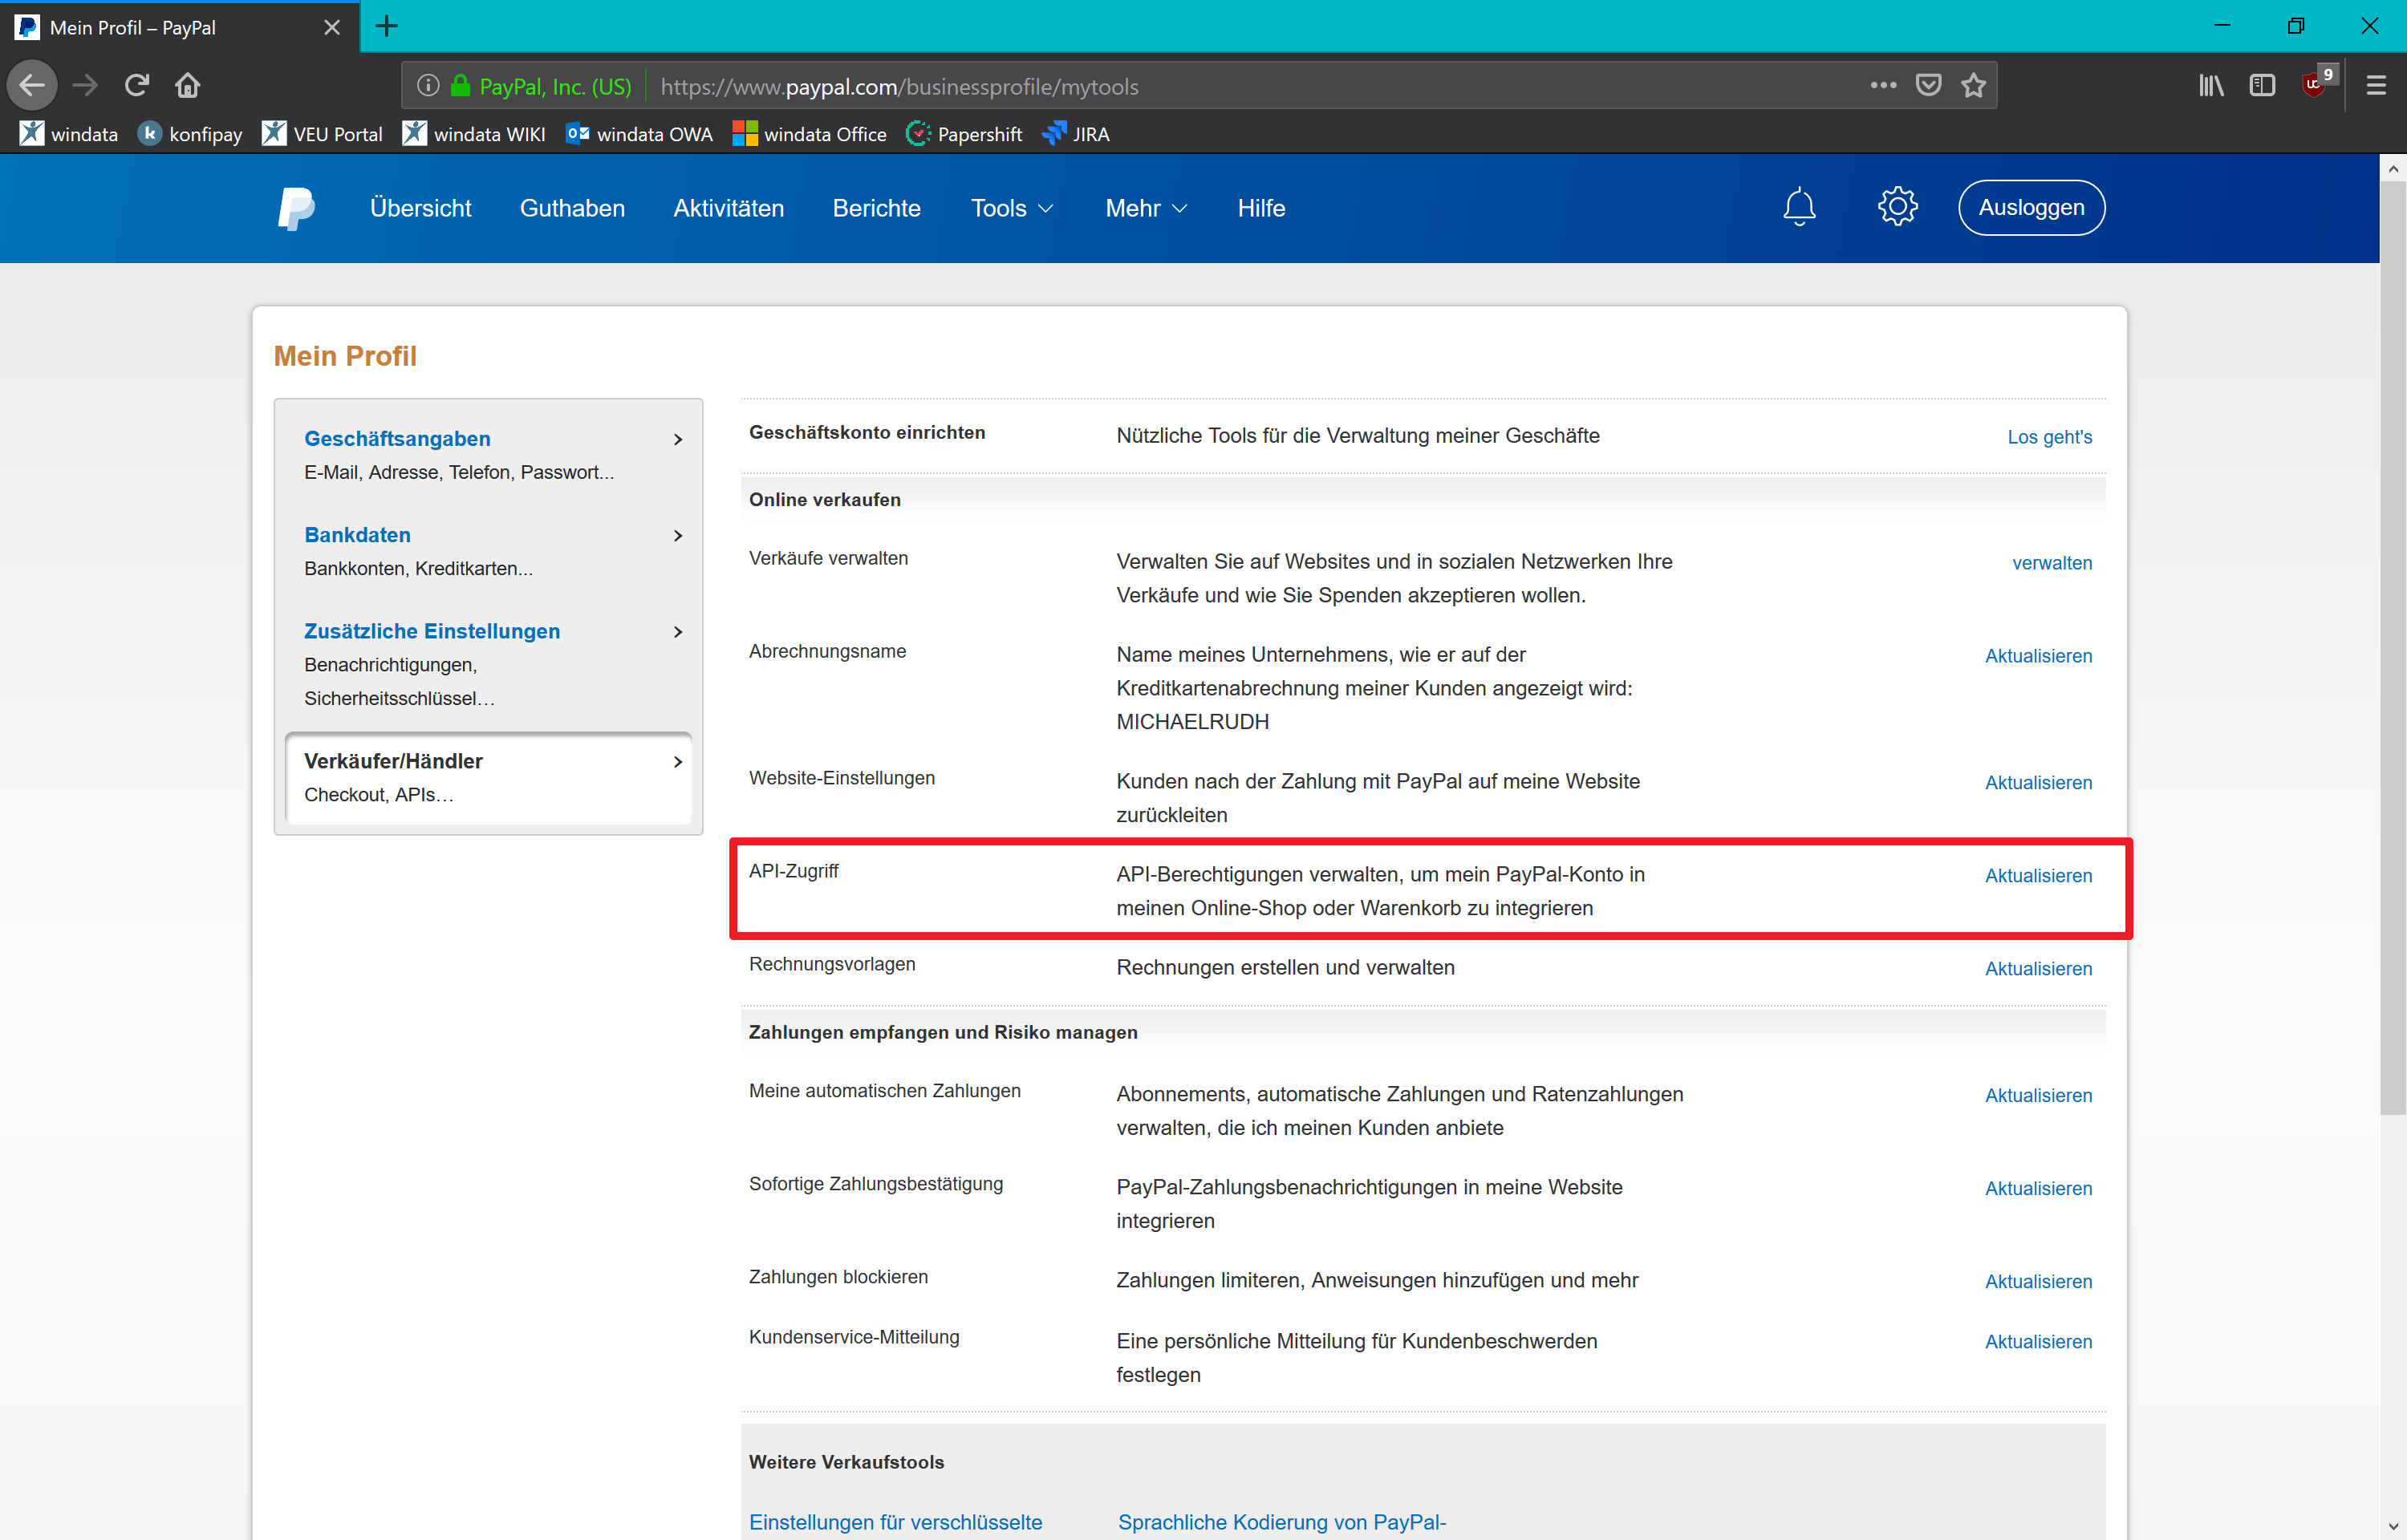This screenshot has width=2407, height=1540.
Task: Expand Bankdaten section chevron
Action: pyautogui.click(x=678, y=535)
